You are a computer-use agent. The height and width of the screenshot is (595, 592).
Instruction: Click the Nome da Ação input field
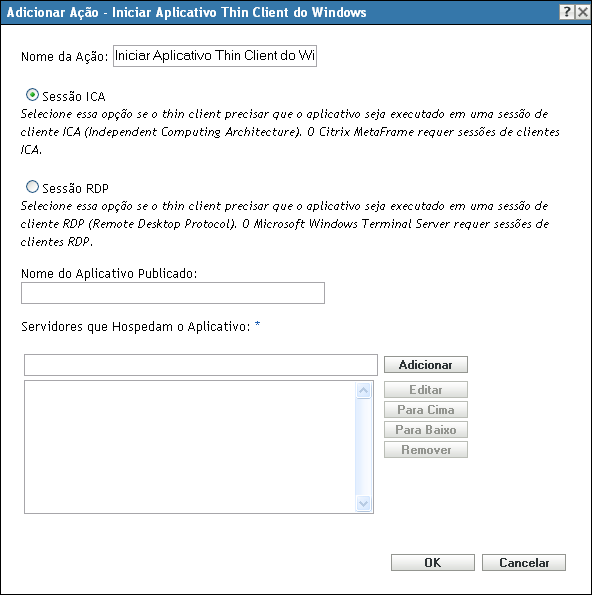215,56
